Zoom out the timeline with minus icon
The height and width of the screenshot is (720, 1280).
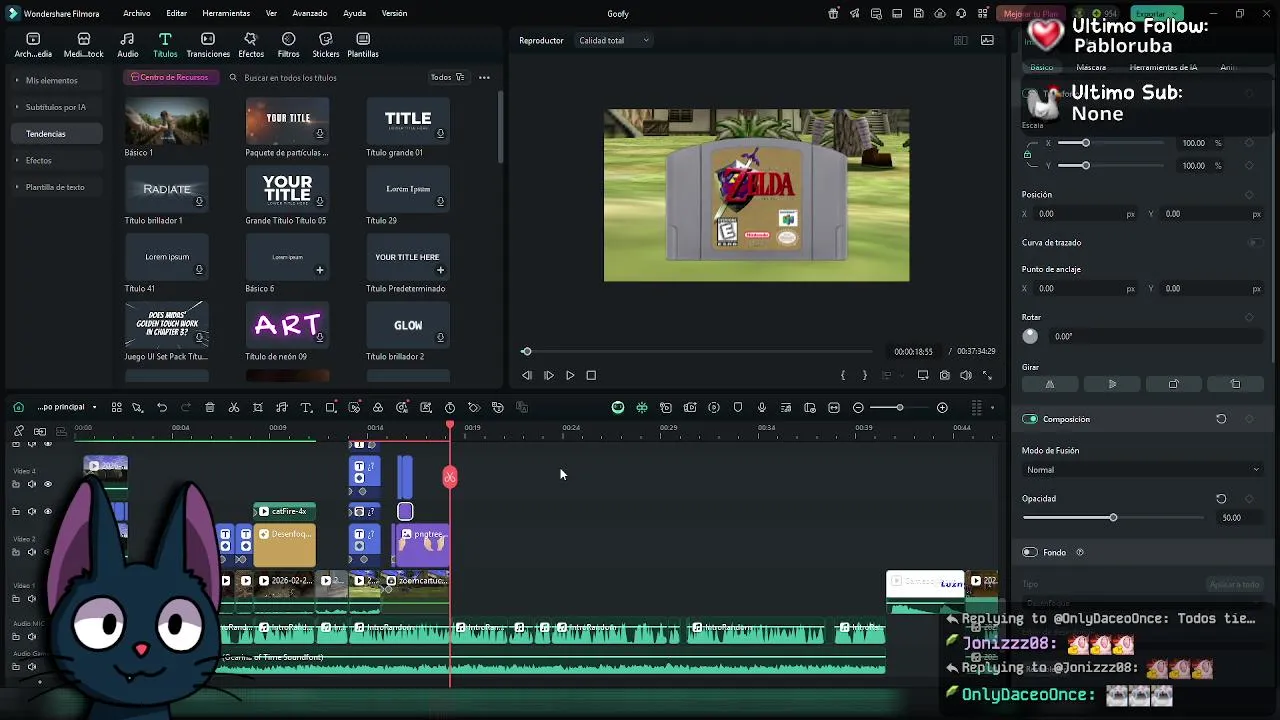click(x=858, y=407)
